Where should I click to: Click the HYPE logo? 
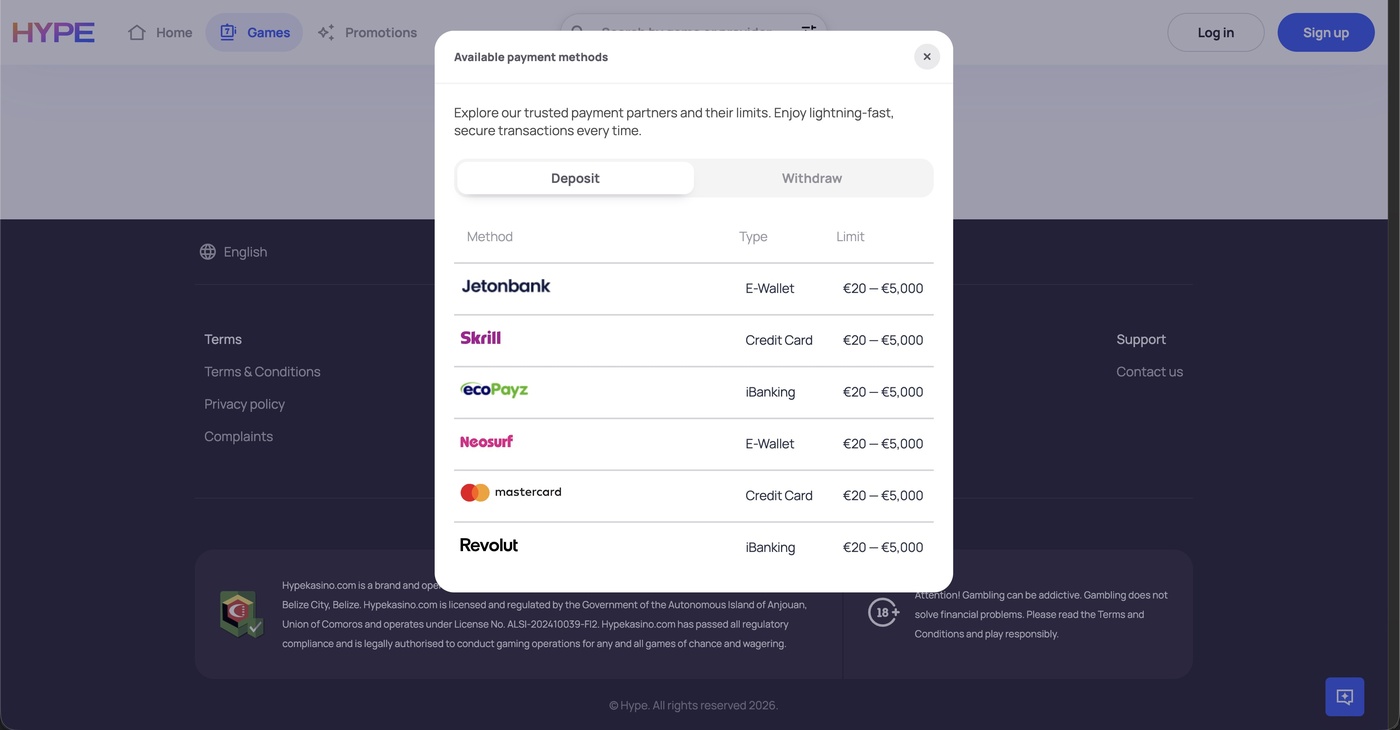click(x=53, y=32)
